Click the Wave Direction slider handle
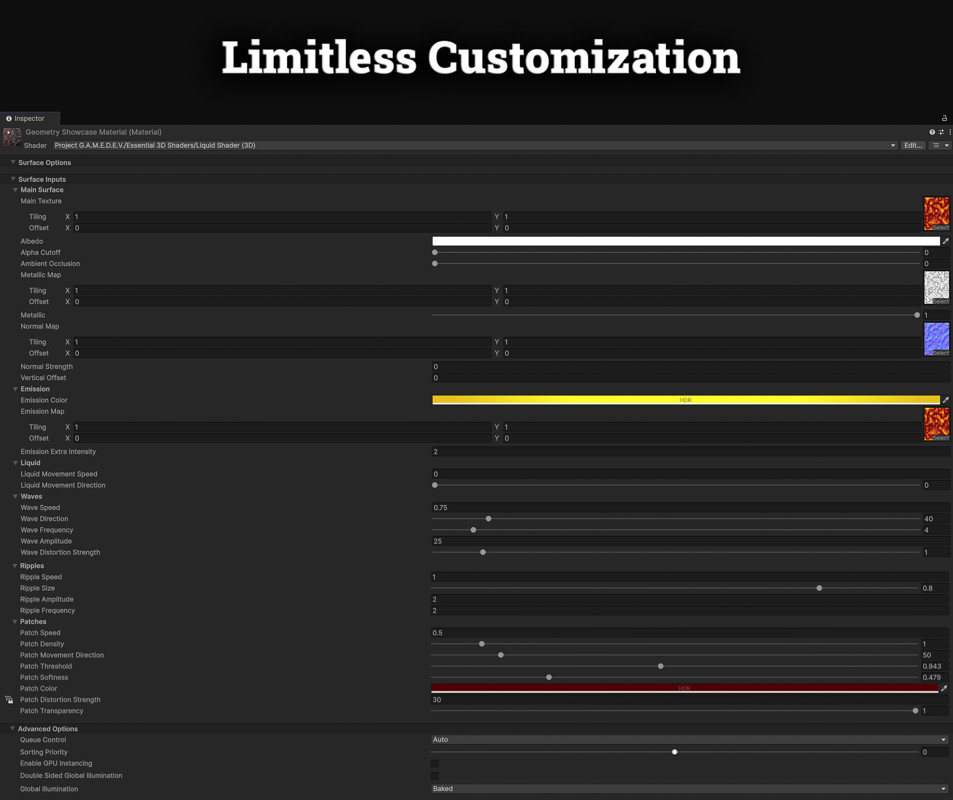The width and height of the screenshot is (953, 800). click(x=488, y=519)
